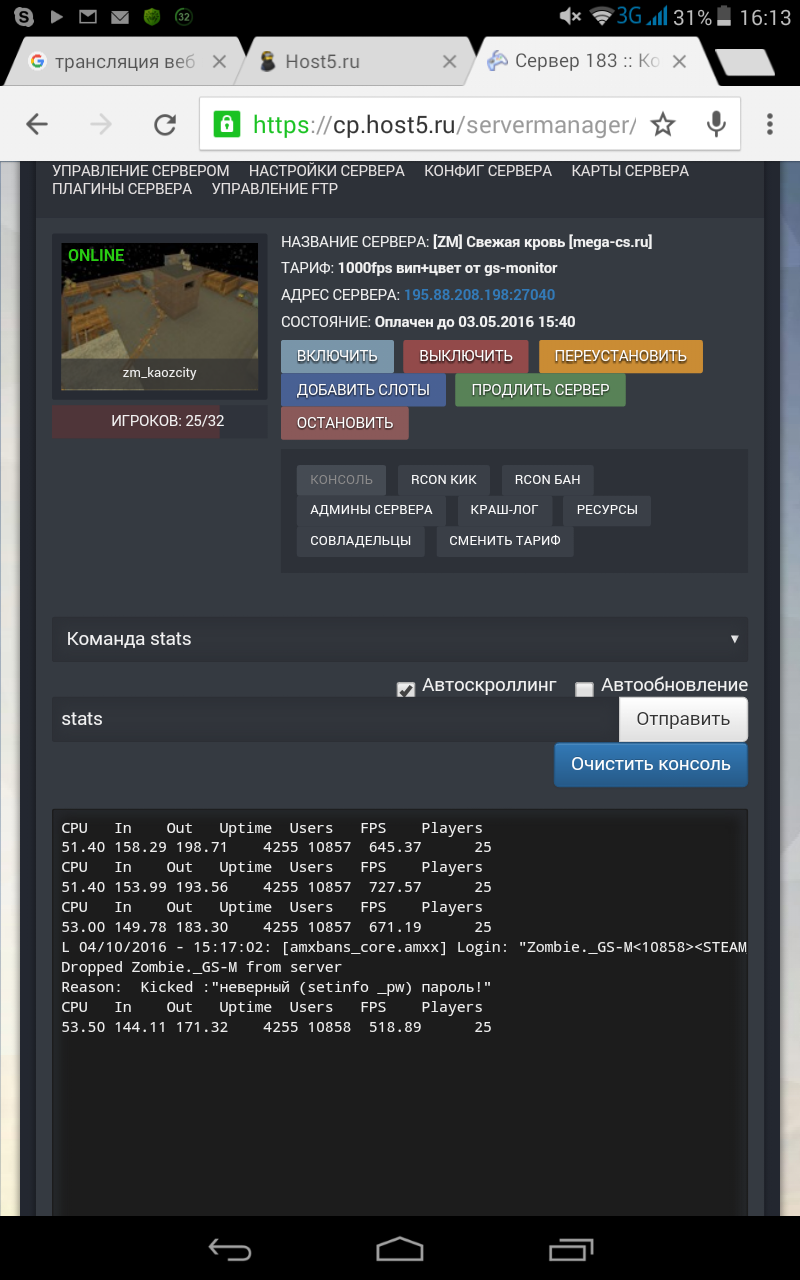
Task: Open a new browser tab
Action: 746,62
